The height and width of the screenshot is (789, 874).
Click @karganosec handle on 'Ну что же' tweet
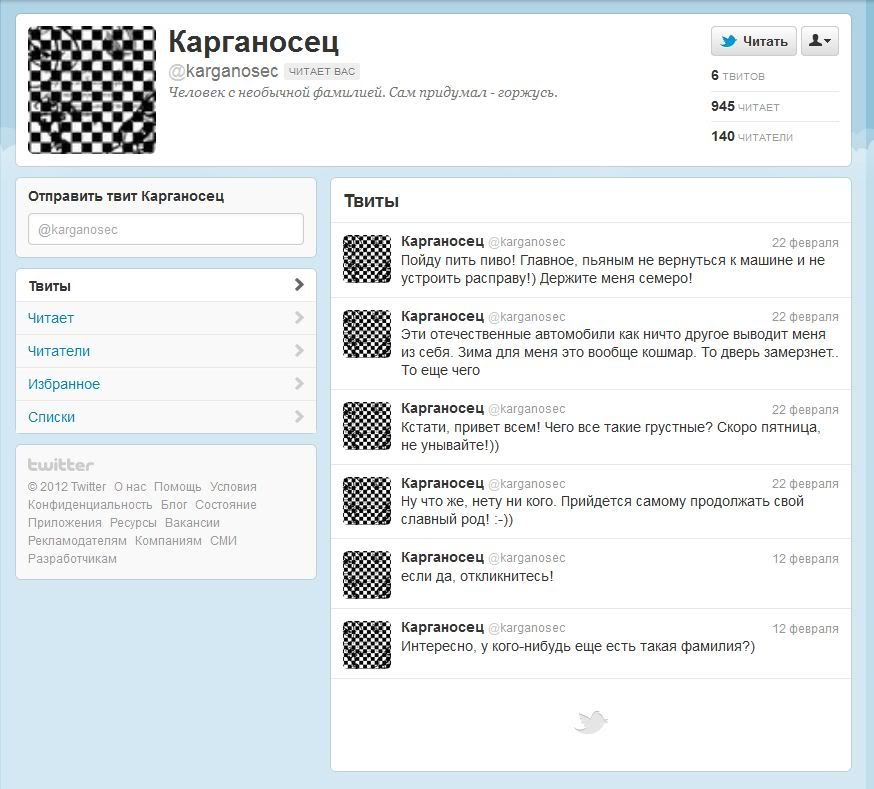(526, 484)
